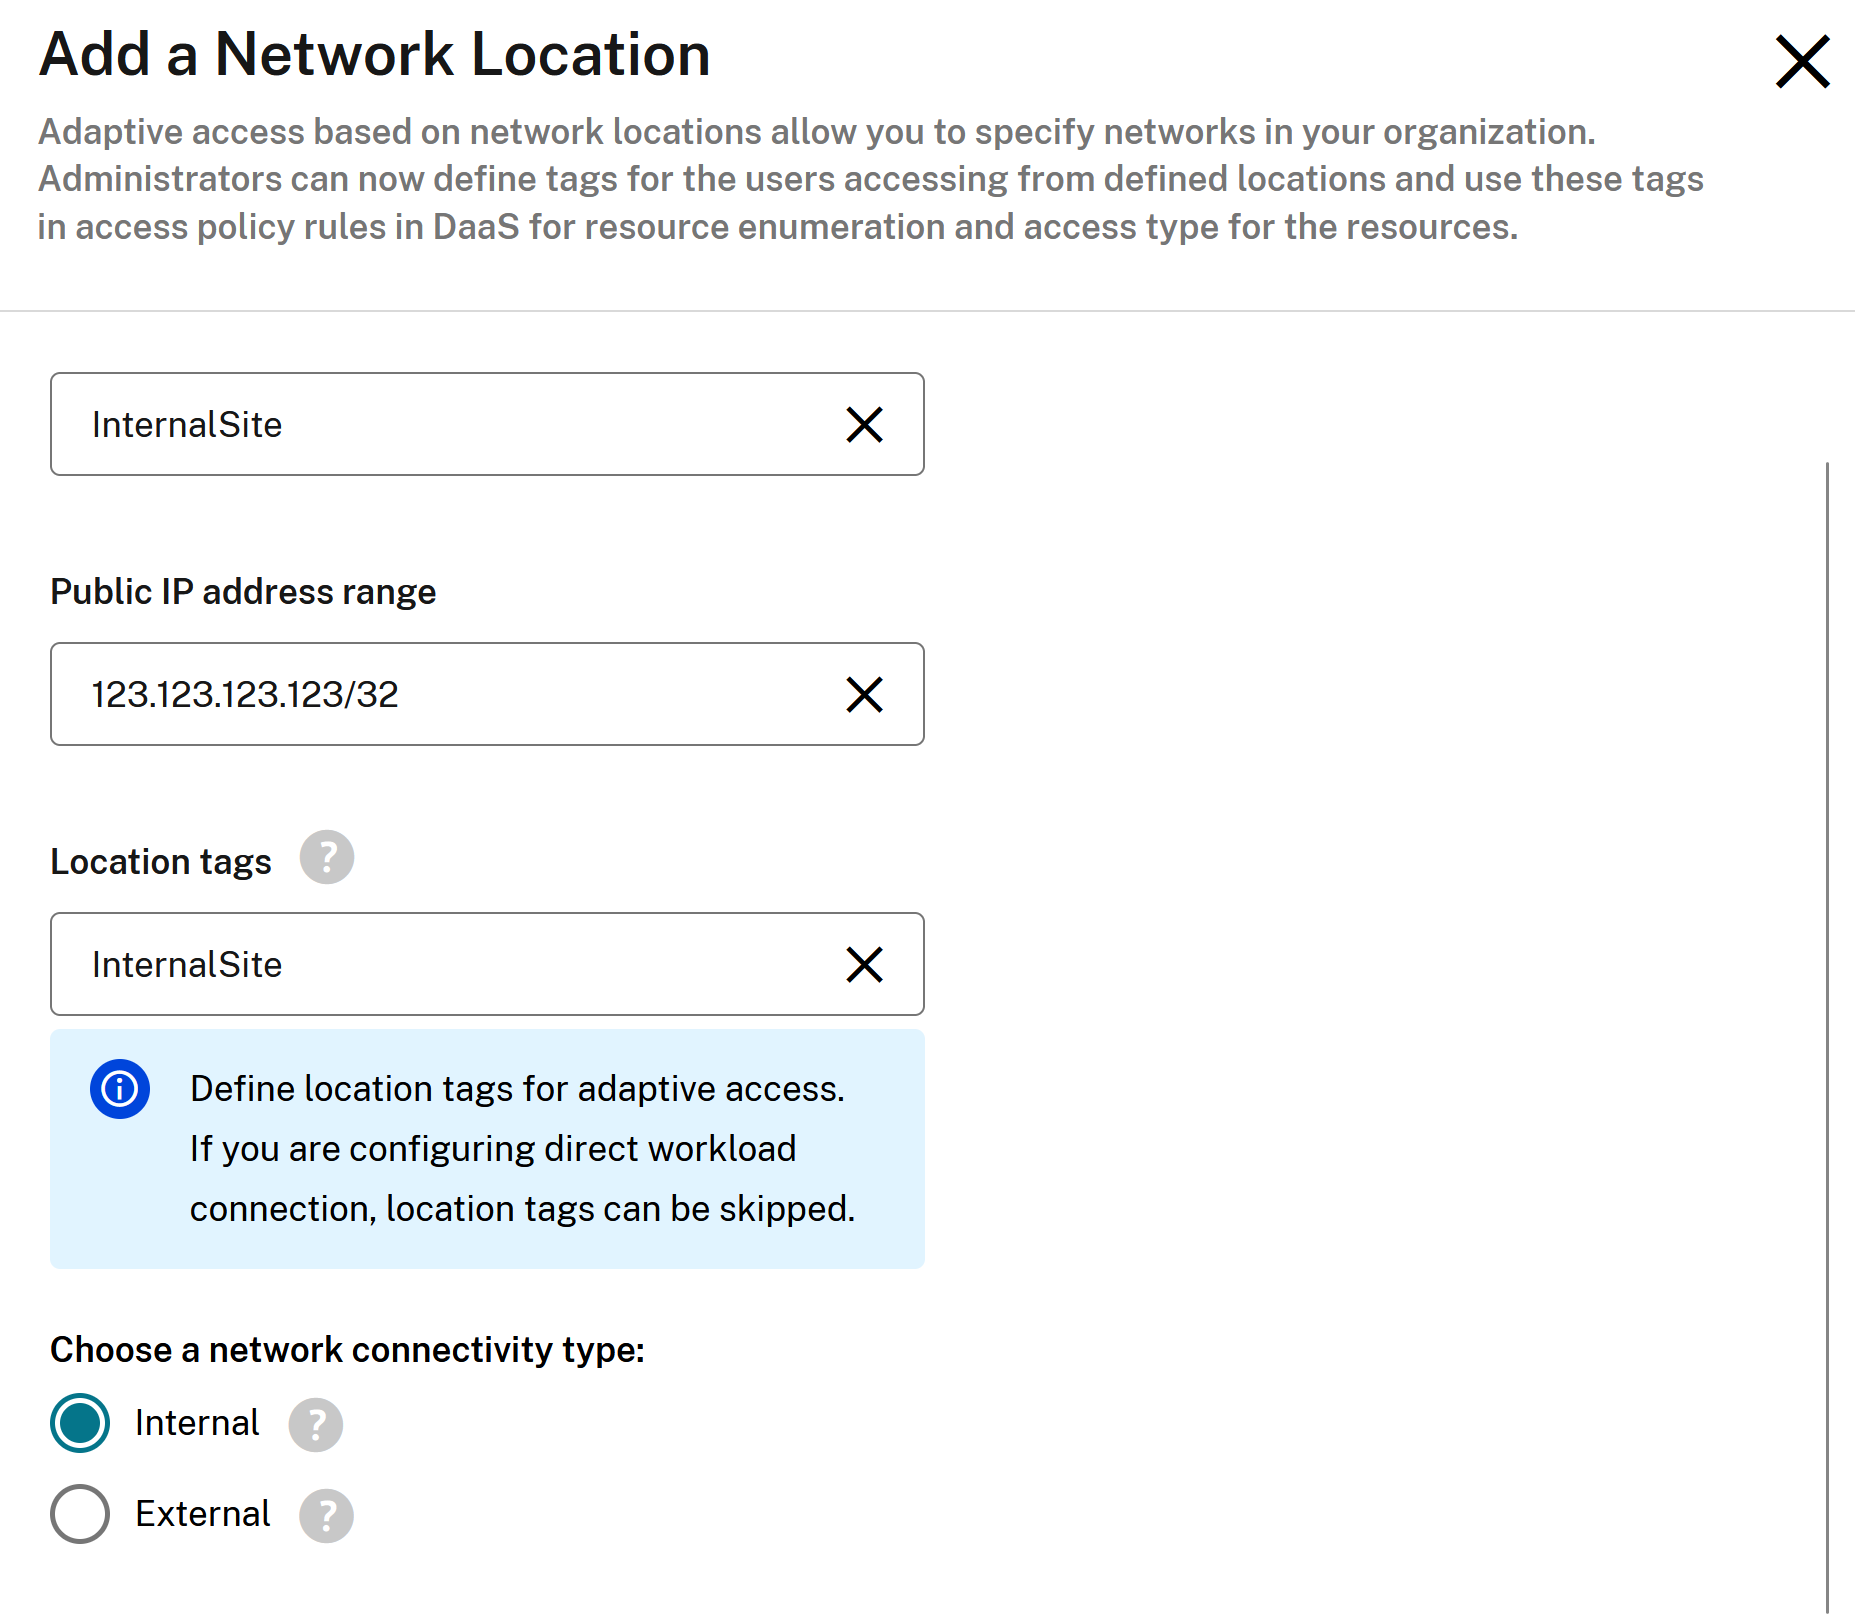Click the 'Public IP address range' label
The image size is (1855, 1618).
point(243,592)
